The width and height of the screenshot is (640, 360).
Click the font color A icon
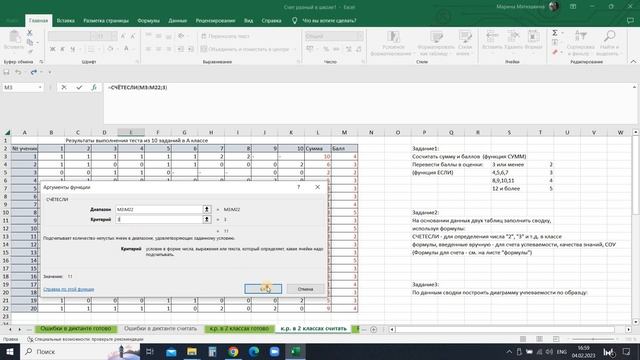coord(126,49)
